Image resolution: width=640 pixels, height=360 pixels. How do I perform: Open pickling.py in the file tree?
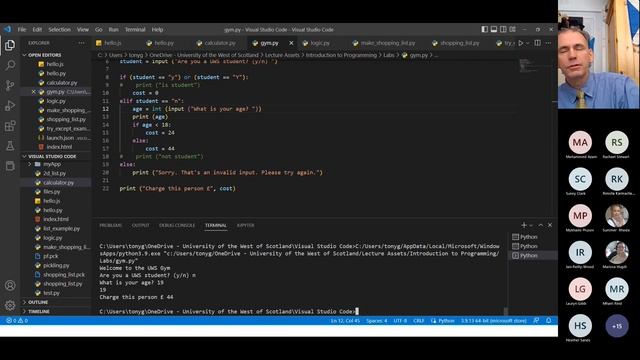[56, 265]
